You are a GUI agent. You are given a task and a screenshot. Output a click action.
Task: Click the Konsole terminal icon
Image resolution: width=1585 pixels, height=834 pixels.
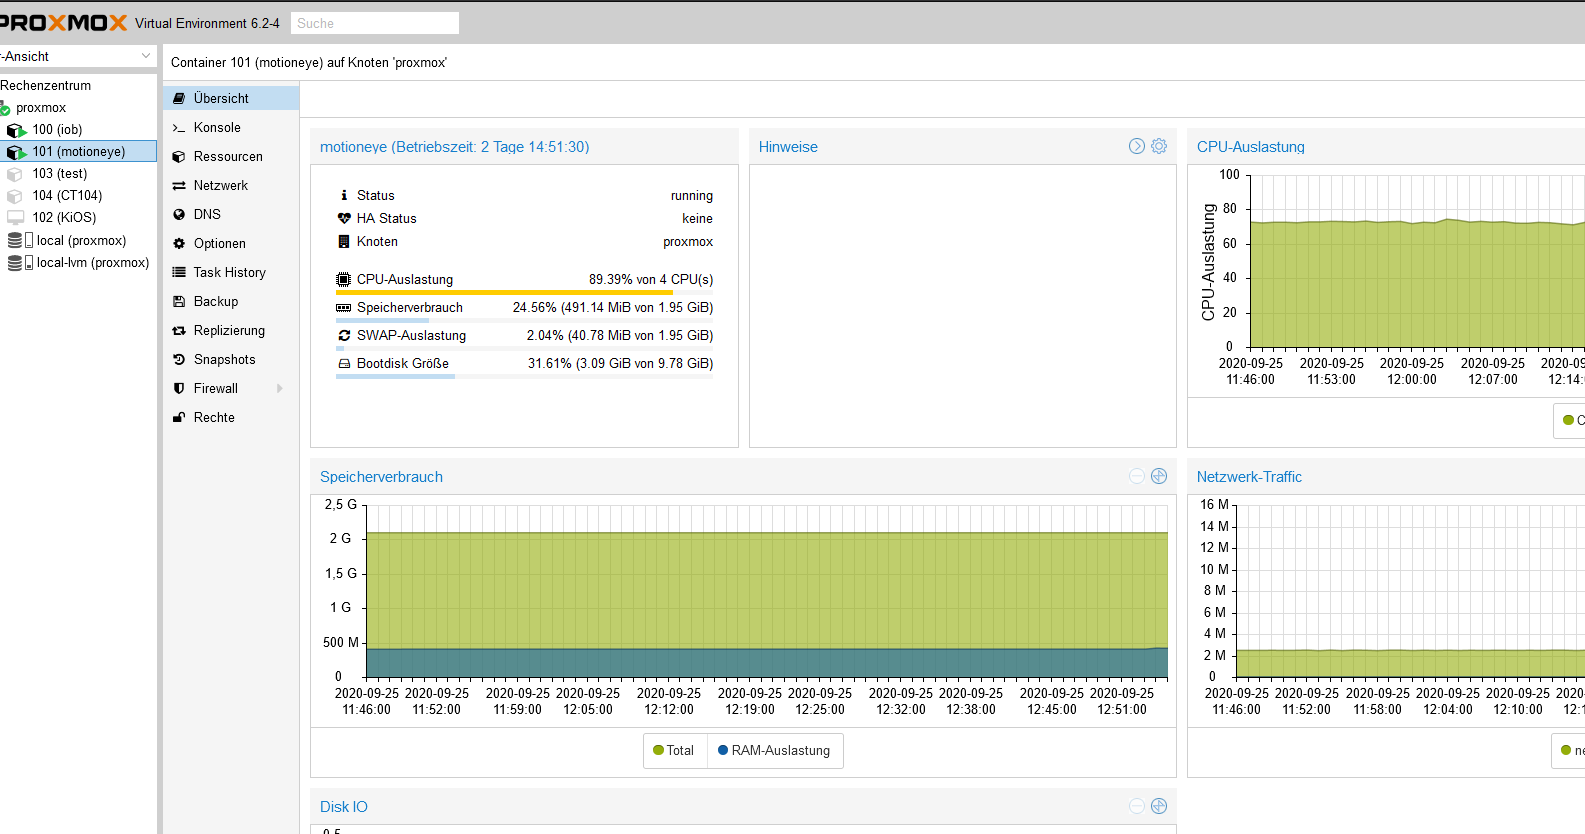(x=179, y=127)
